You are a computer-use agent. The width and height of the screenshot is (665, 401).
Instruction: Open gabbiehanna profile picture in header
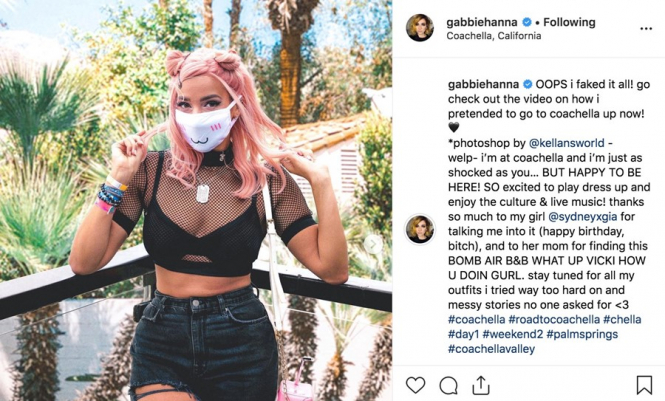click(x=420, y=28)
